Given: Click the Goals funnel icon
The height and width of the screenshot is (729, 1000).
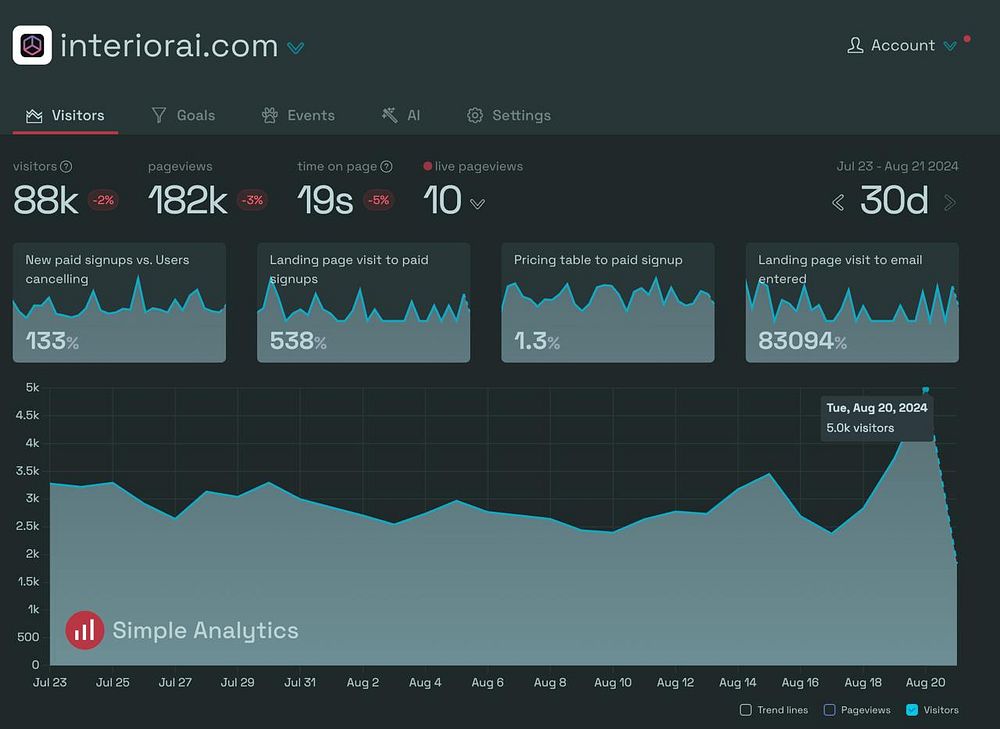Looking at the screenshot, I should click(x=159, y=115).
